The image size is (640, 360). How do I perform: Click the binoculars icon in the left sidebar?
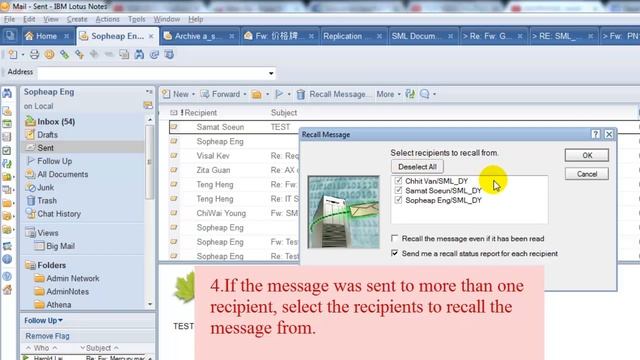tap(7, 93)
